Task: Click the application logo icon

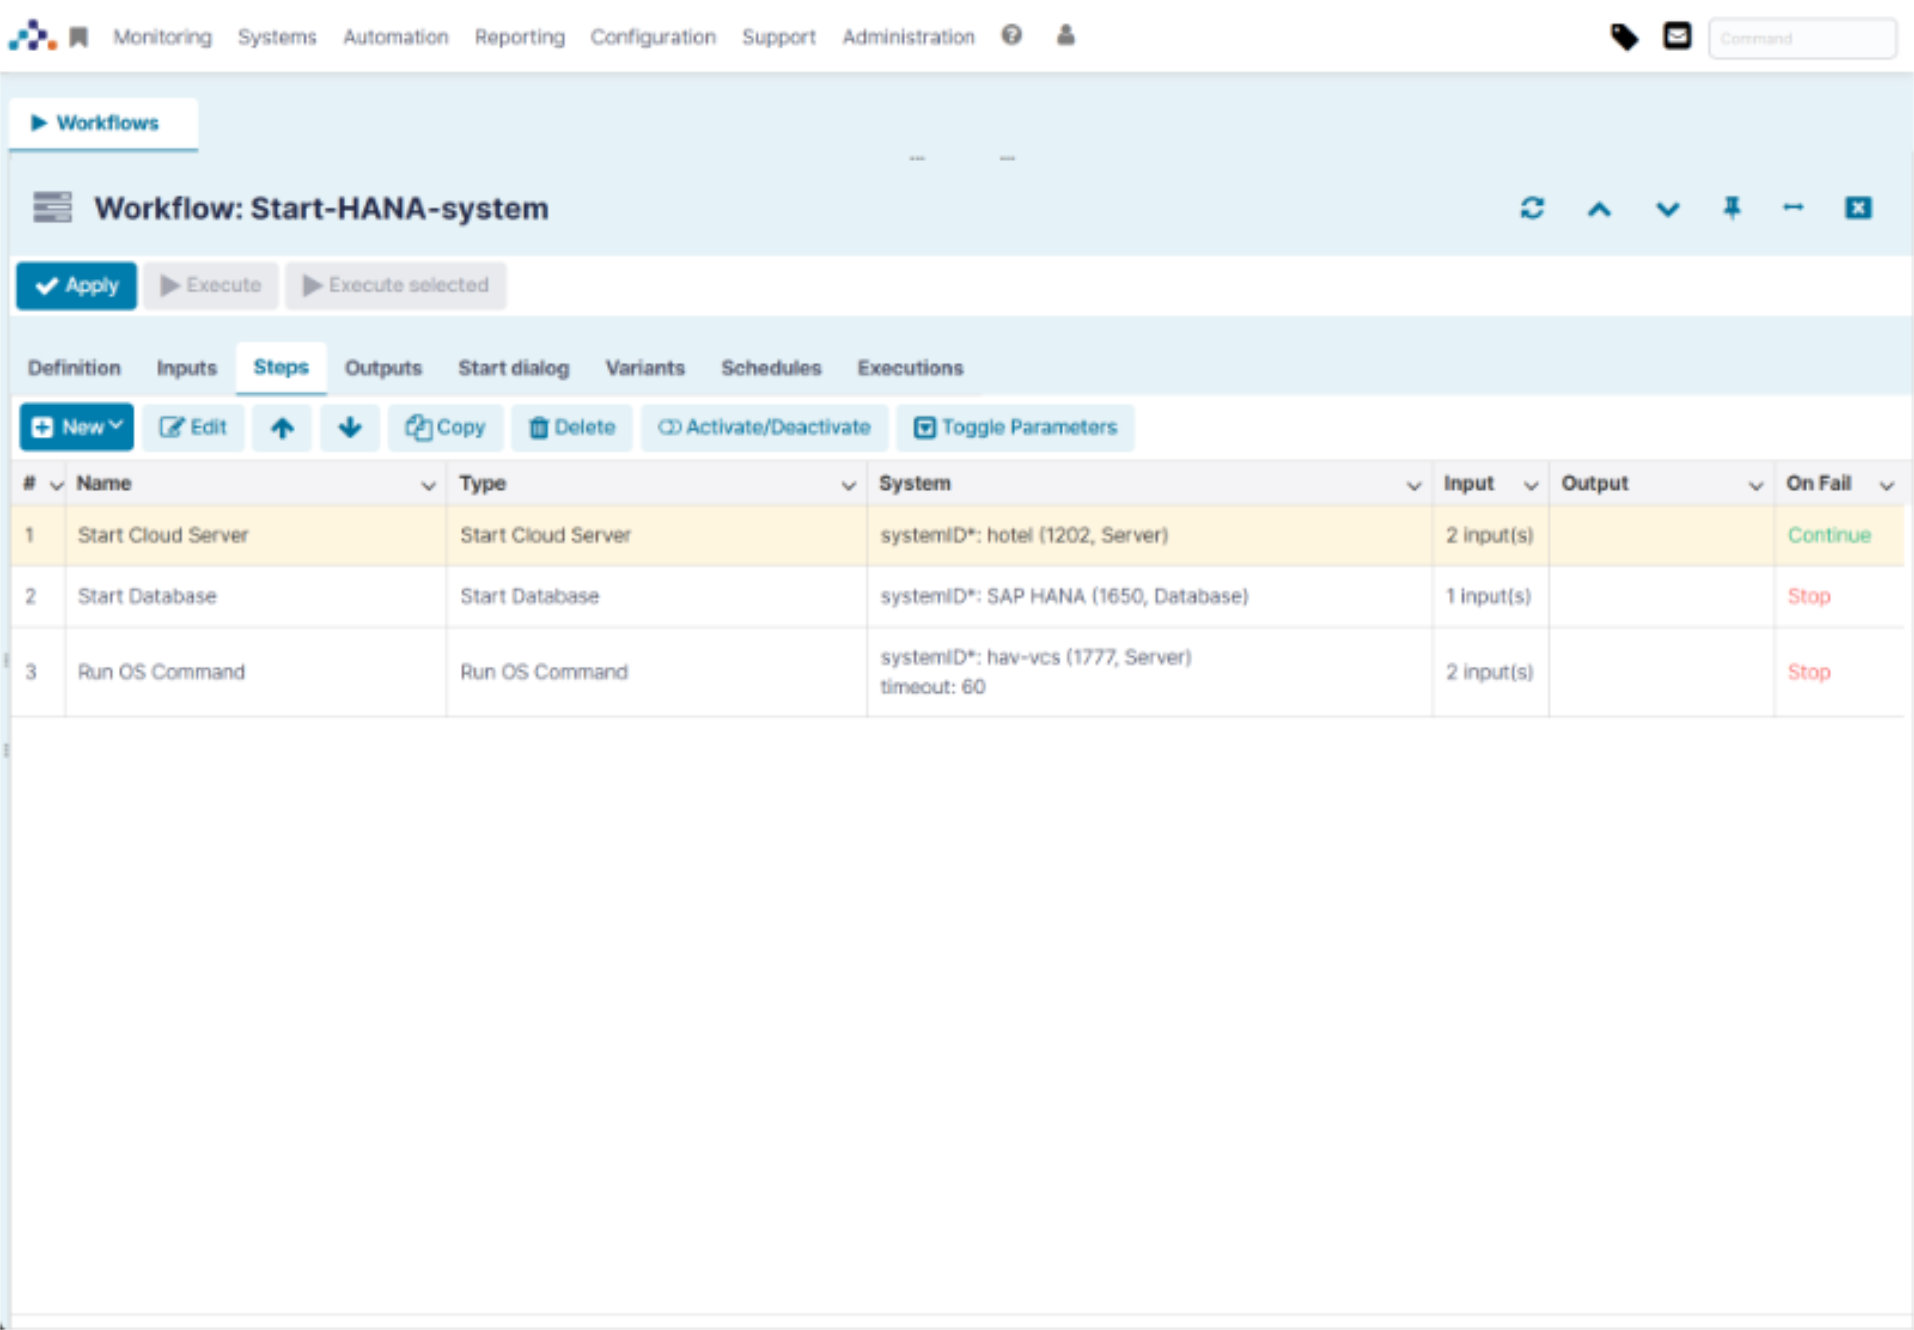Action: click(x=32, y=36)
